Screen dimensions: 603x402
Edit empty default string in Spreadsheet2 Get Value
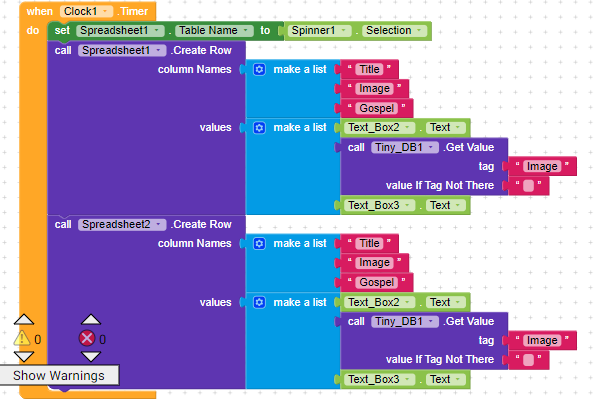528,360
